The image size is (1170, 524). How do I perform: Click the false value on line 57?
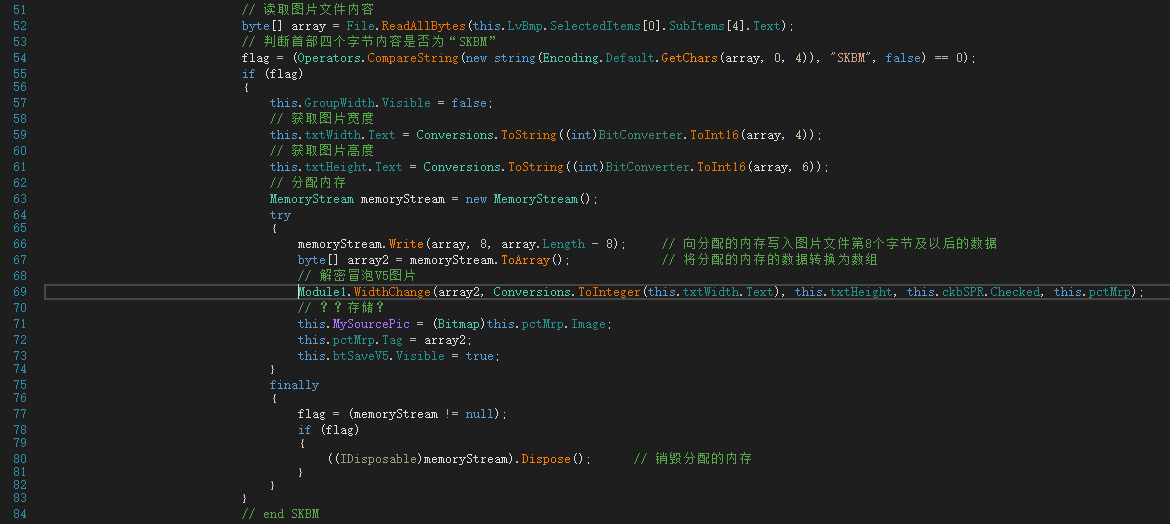click(469, 102)
